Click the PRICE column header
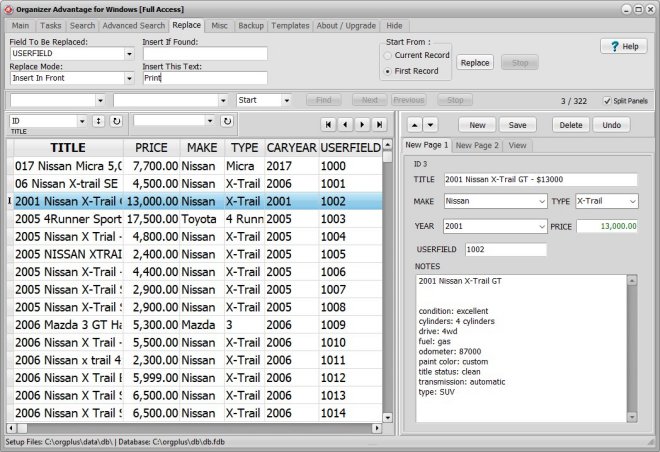Screen dimensions: 660x452 [x=151, y=148]
